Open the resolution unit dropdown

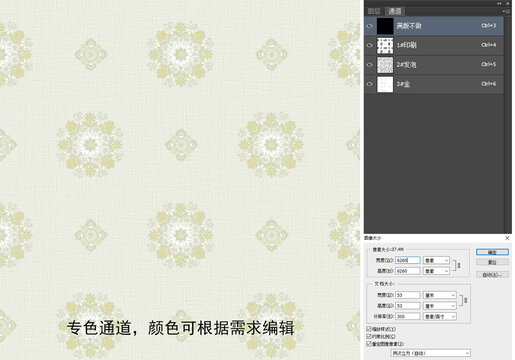[440, 316]
